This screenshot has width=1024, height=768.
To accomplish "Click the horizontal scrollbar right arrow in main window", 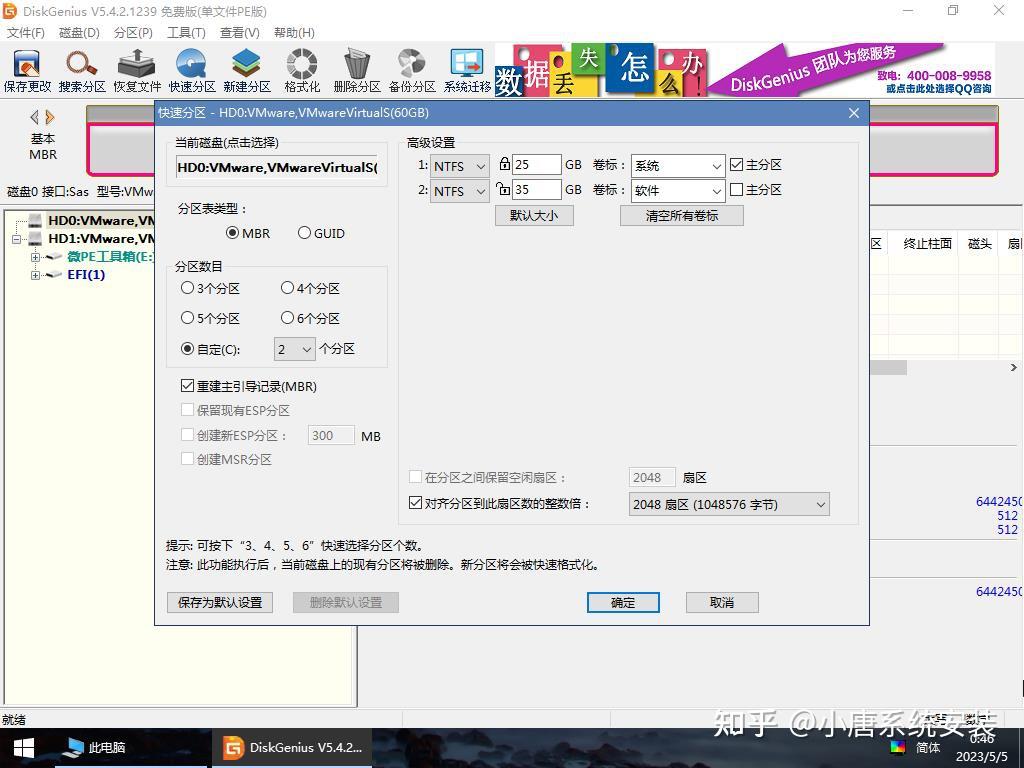I will (1014, 368).
